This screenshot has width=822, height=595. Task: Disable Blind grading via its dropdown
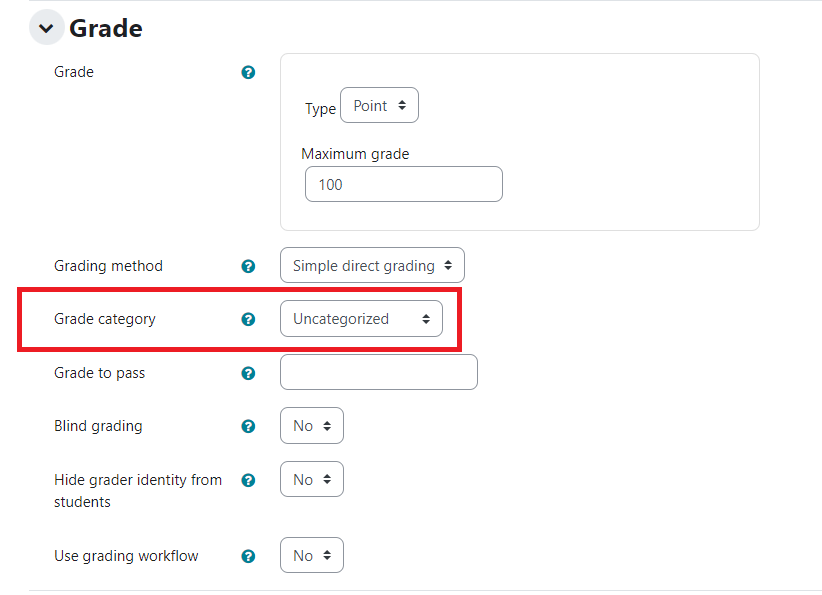(311, 425)
